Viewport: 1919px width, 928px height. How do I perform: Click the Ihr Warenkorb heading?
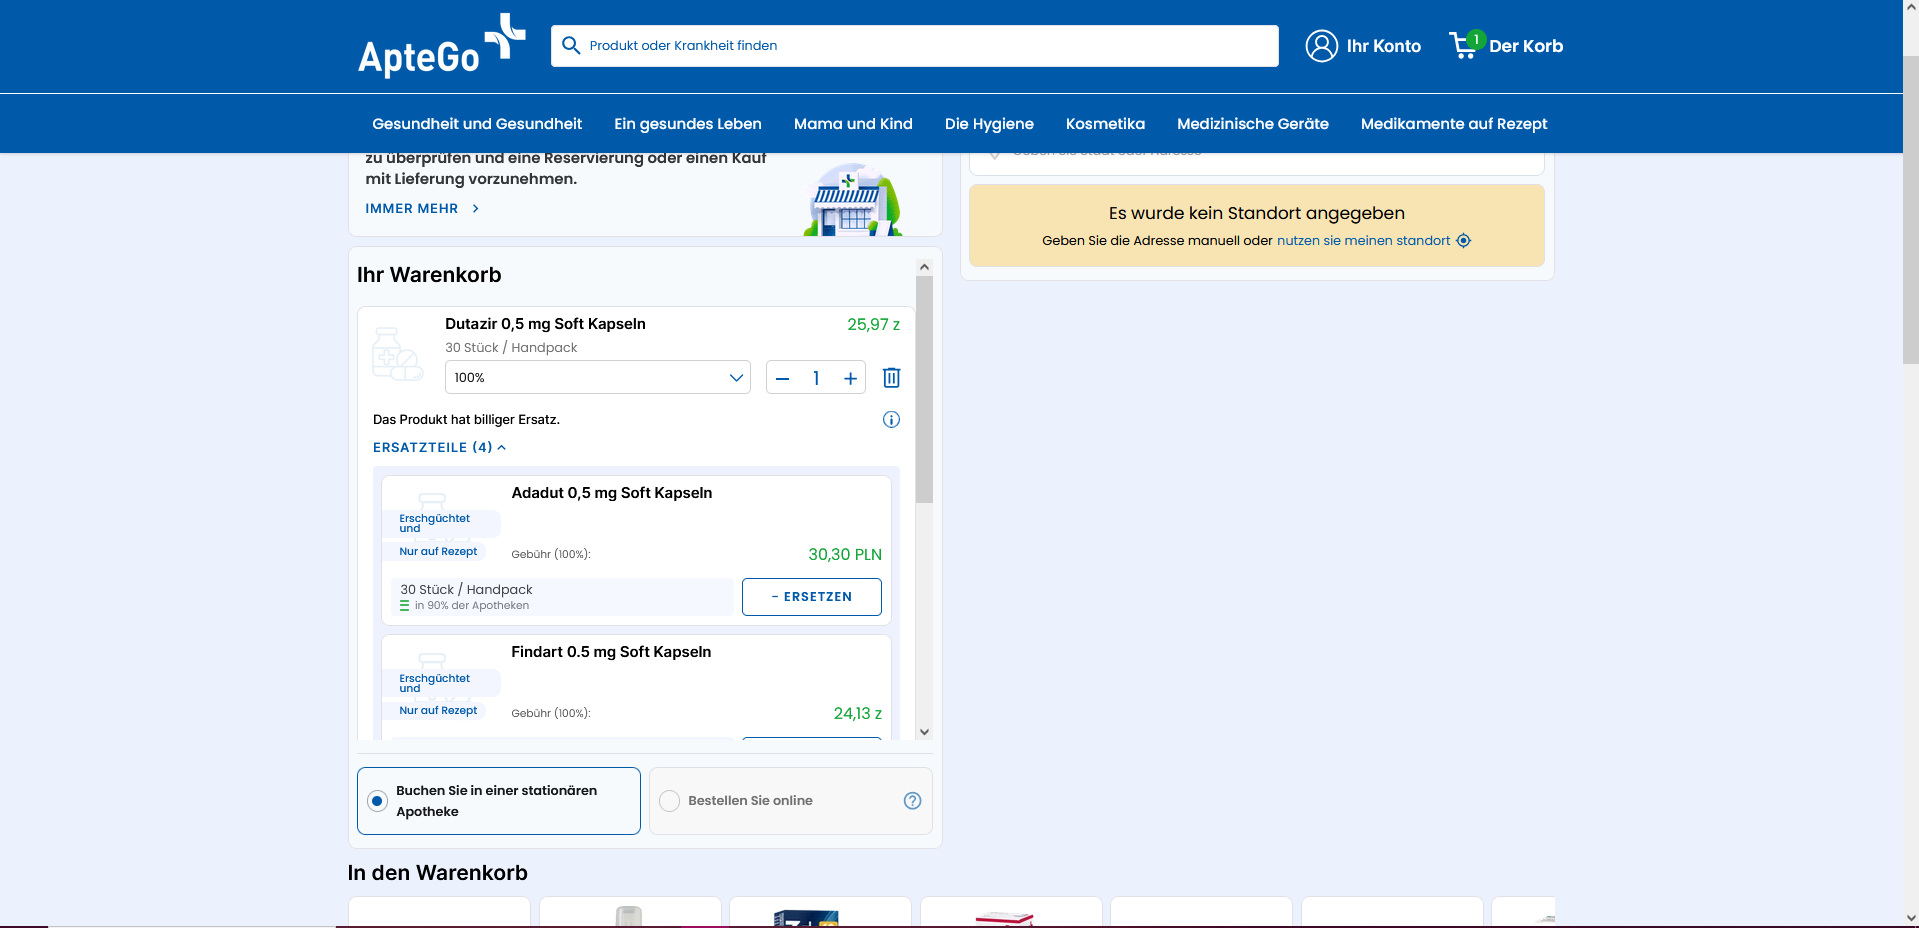[429, 275]
